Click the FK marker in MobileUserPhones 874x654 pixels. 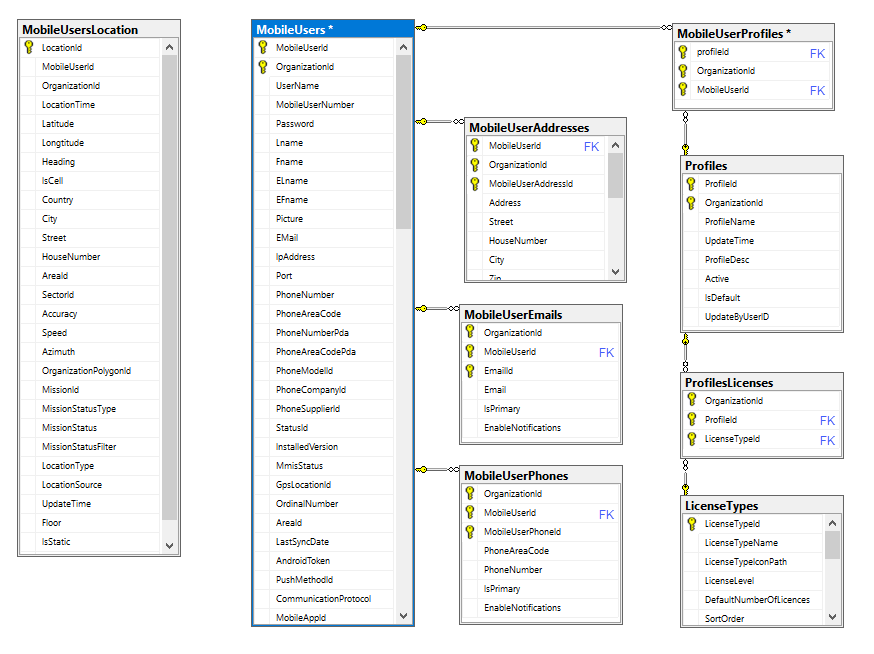coord(606,514)
